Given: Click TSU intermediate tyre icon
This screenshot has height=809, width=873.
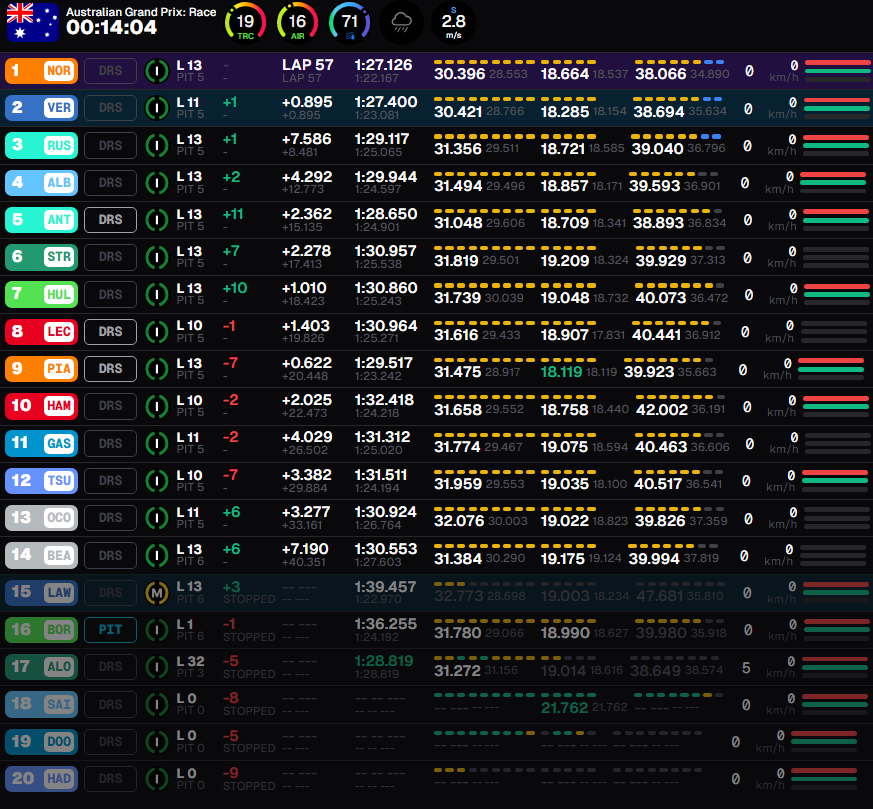Looking at the screenshot, I should [156, 481].
